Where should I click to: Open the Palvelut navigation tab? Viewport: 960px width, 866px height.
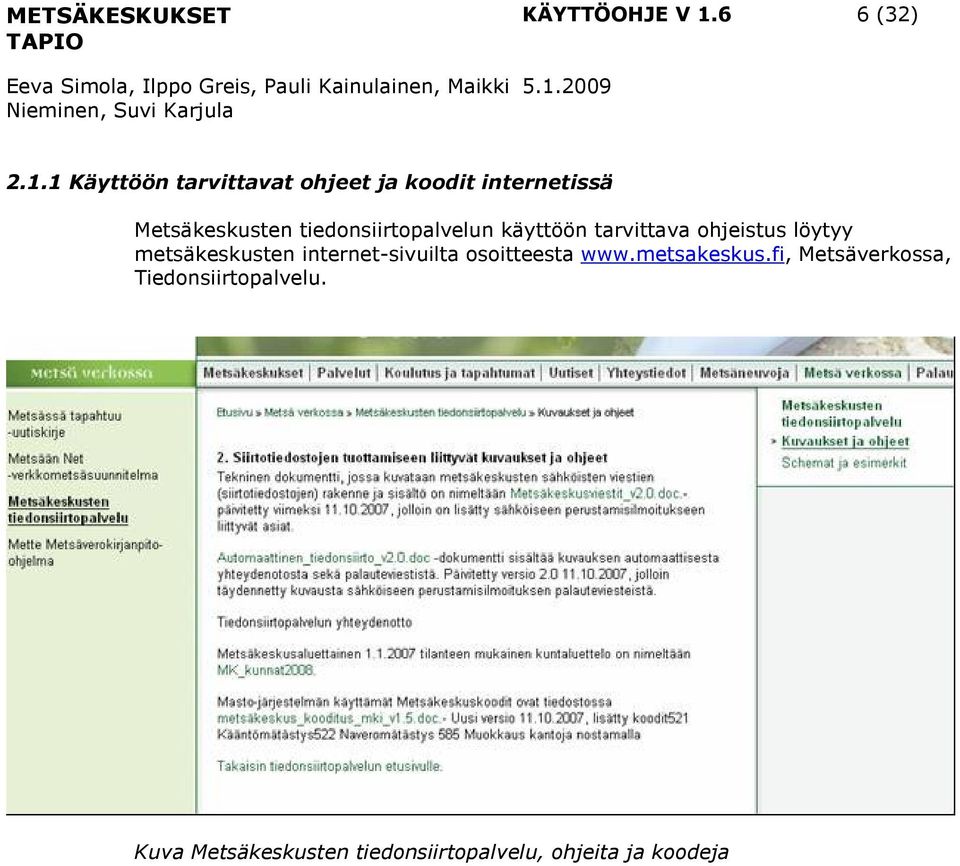pyautogui.click(x=343, y=372)
